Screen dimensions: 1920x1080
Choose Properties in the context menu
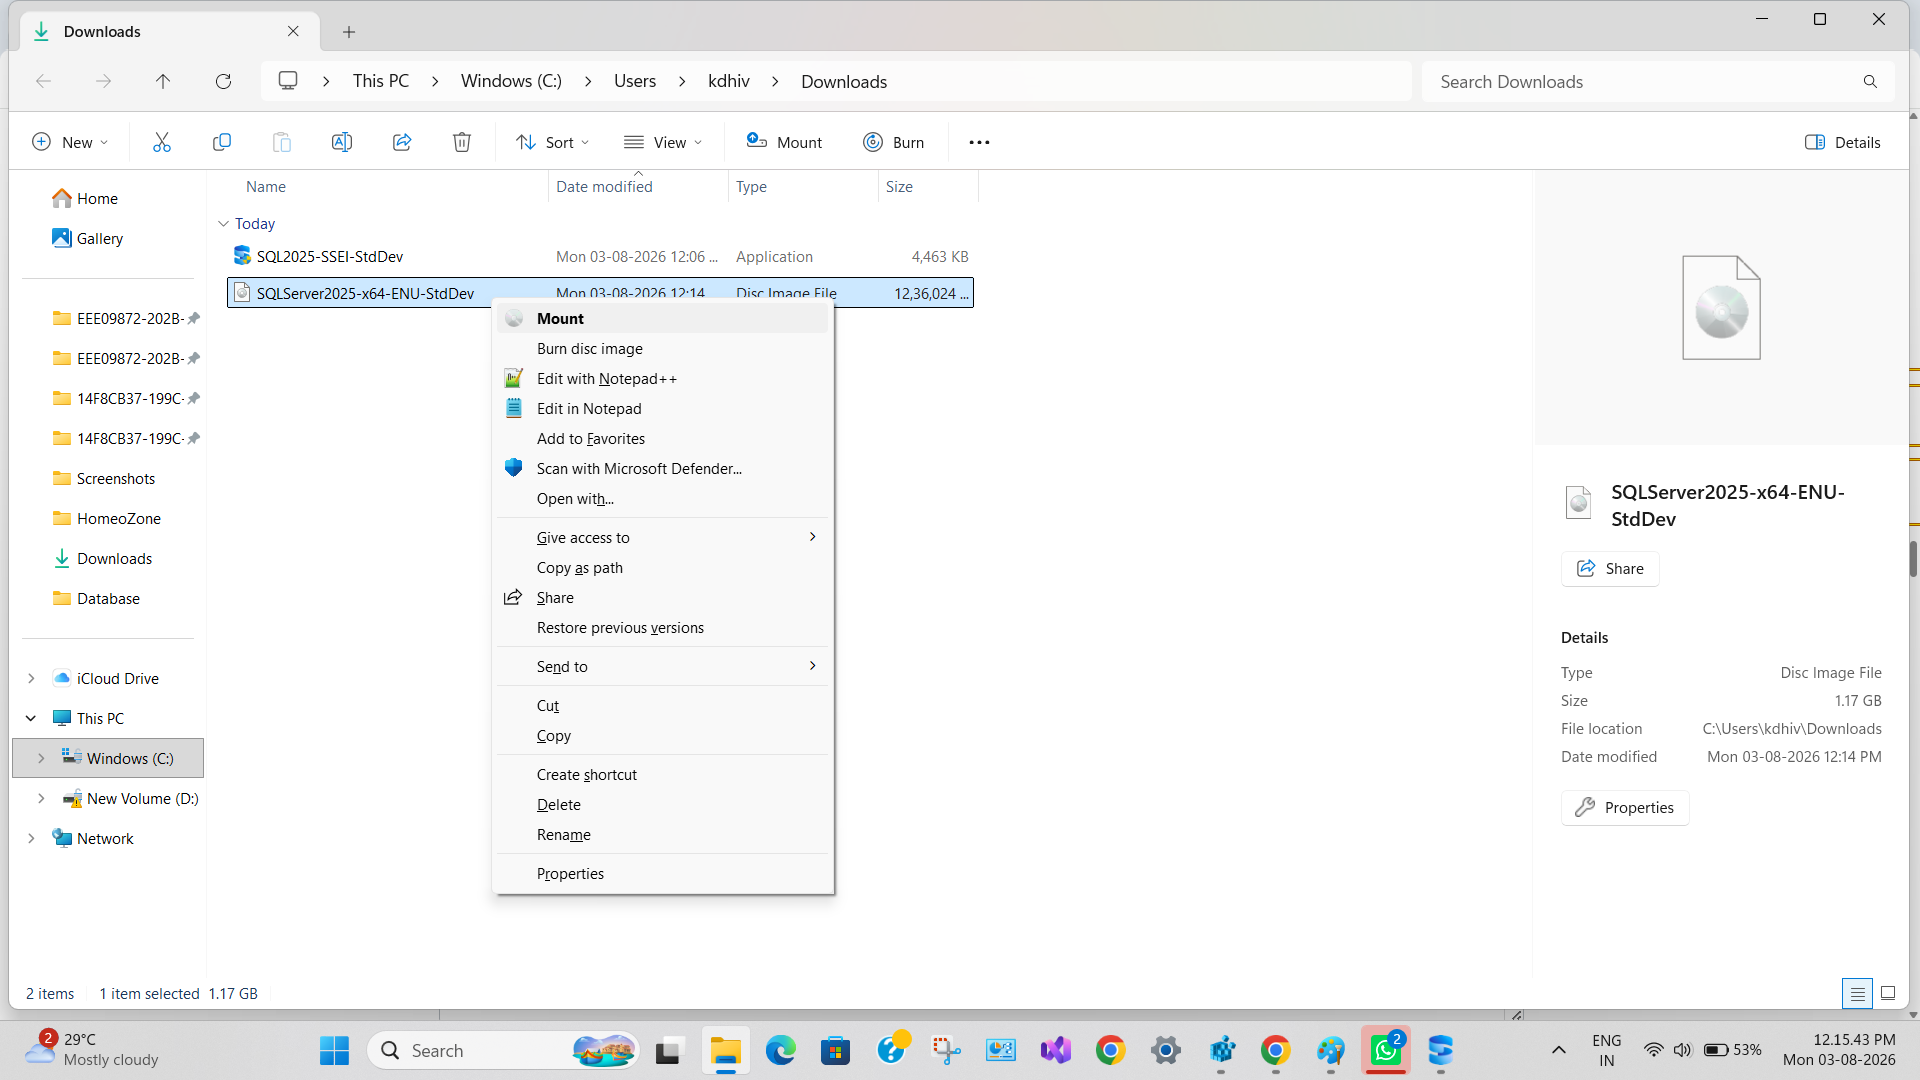(664, 873)
